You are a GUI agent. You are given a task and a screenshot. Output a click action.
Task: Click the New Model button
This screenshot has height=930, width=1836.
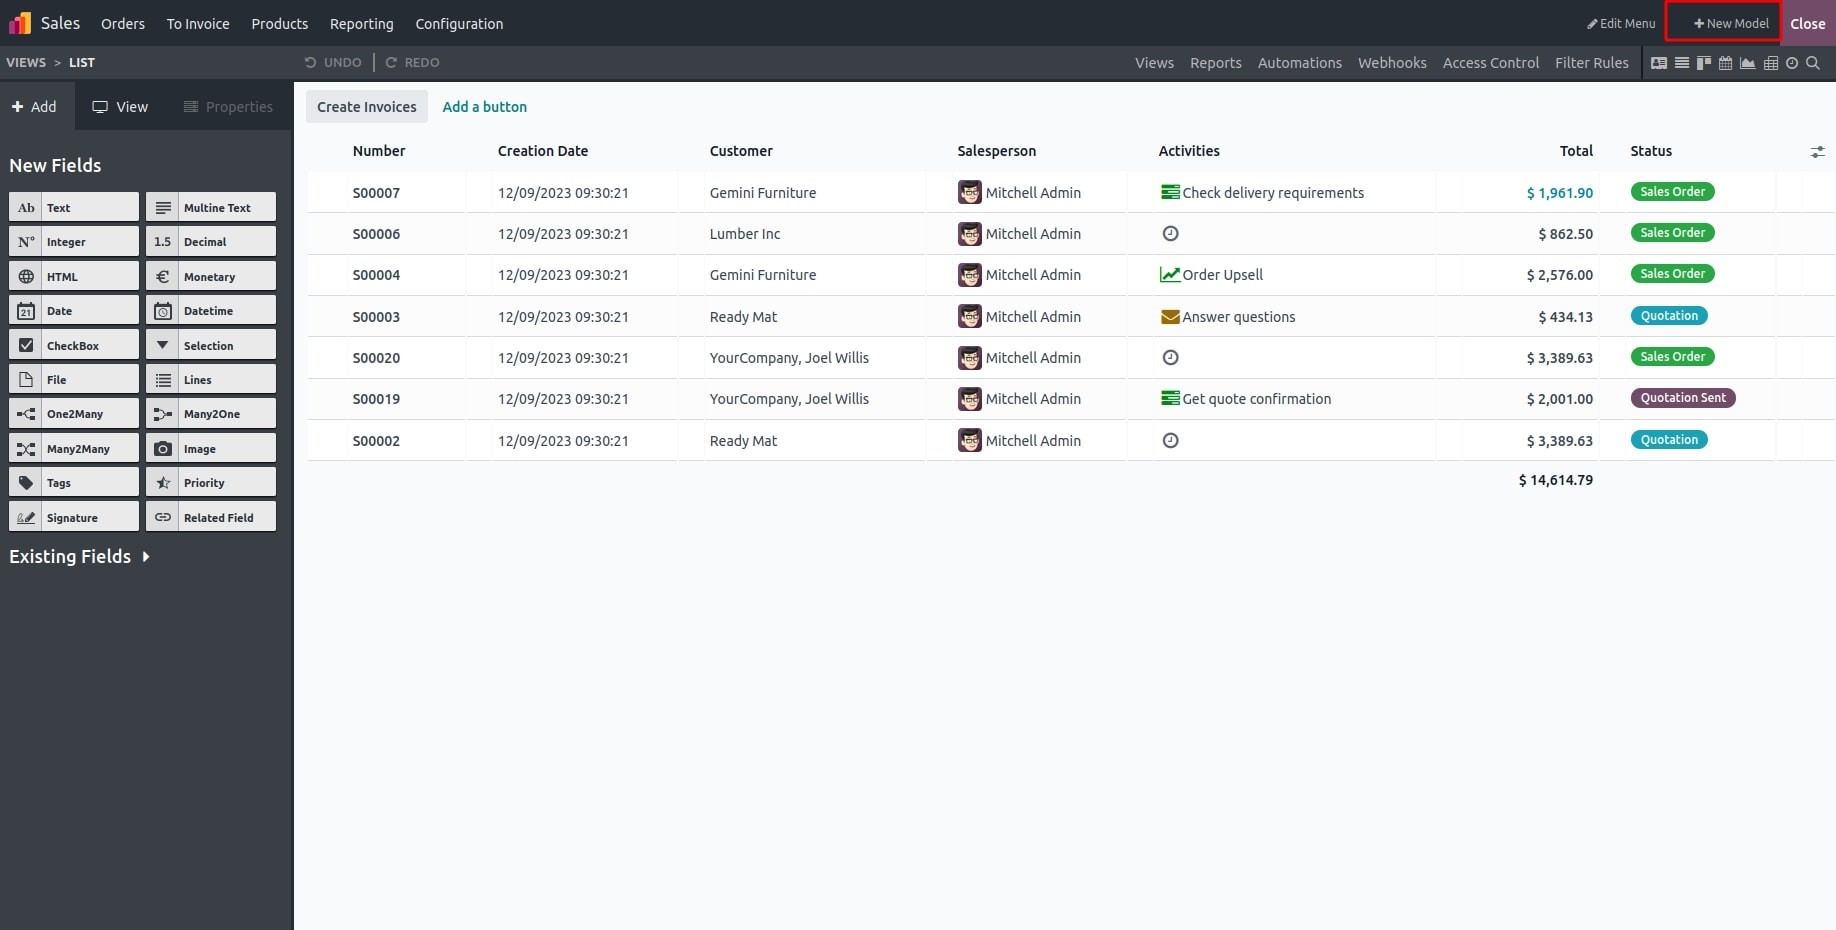tap(1731, 23)
